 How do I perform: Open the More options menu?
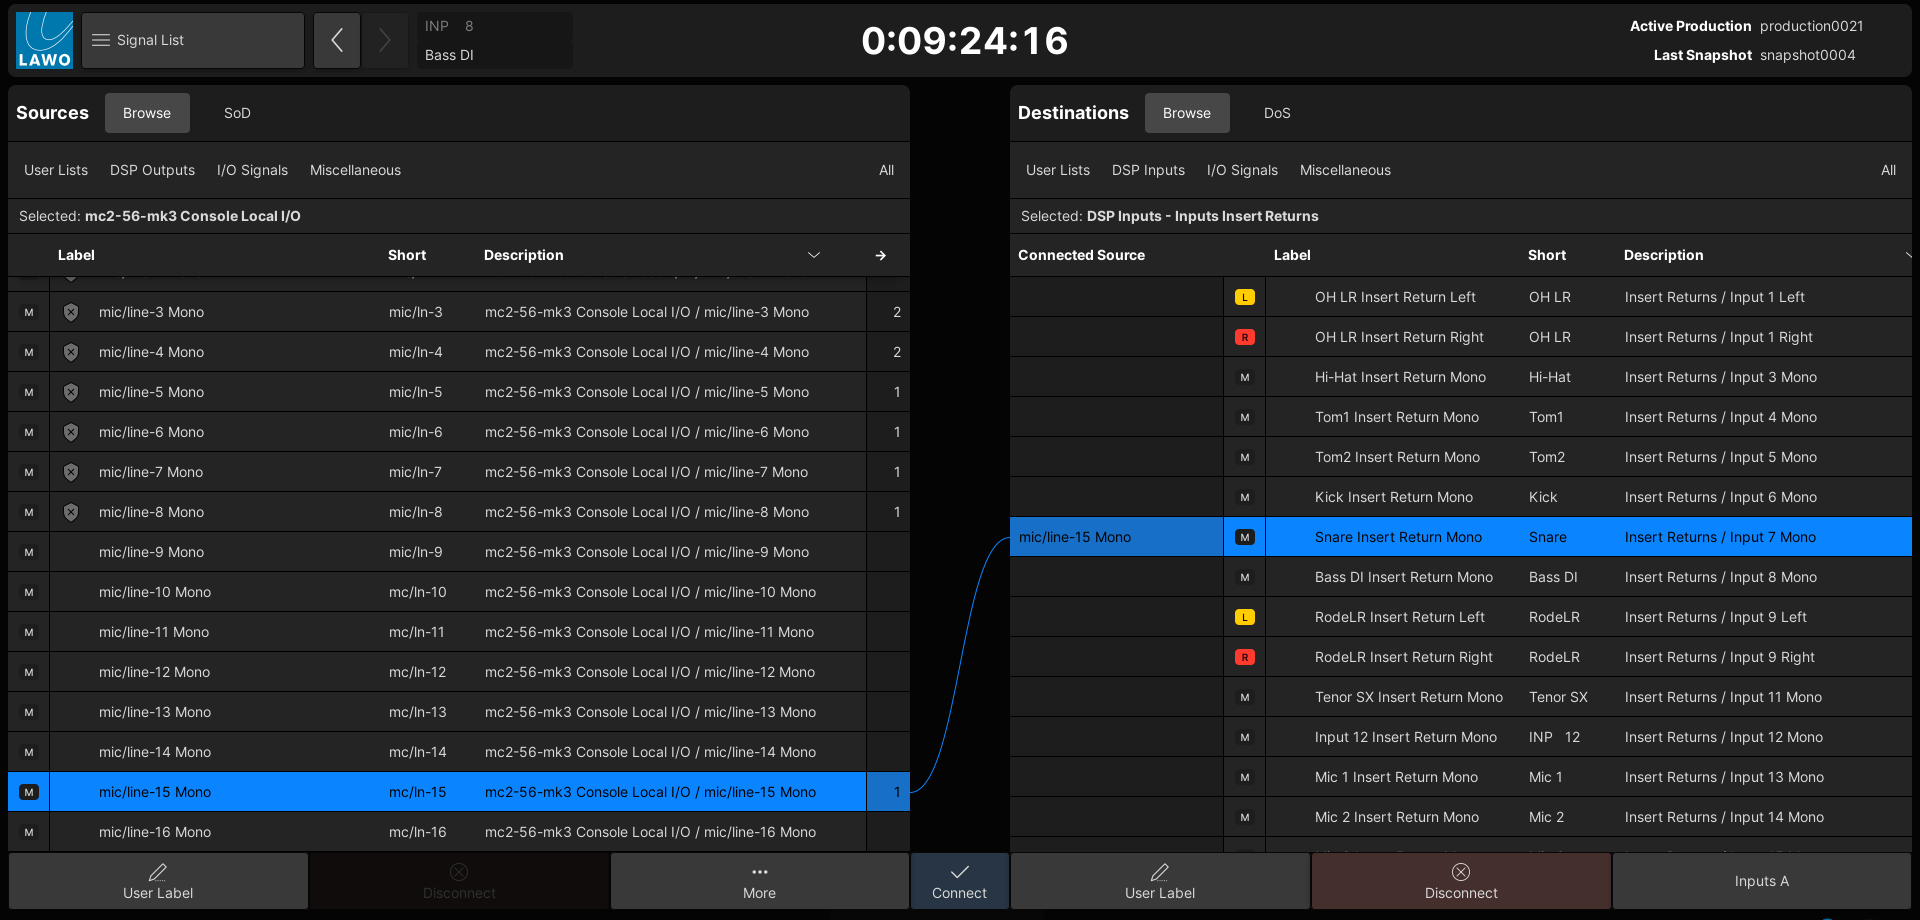759,881
